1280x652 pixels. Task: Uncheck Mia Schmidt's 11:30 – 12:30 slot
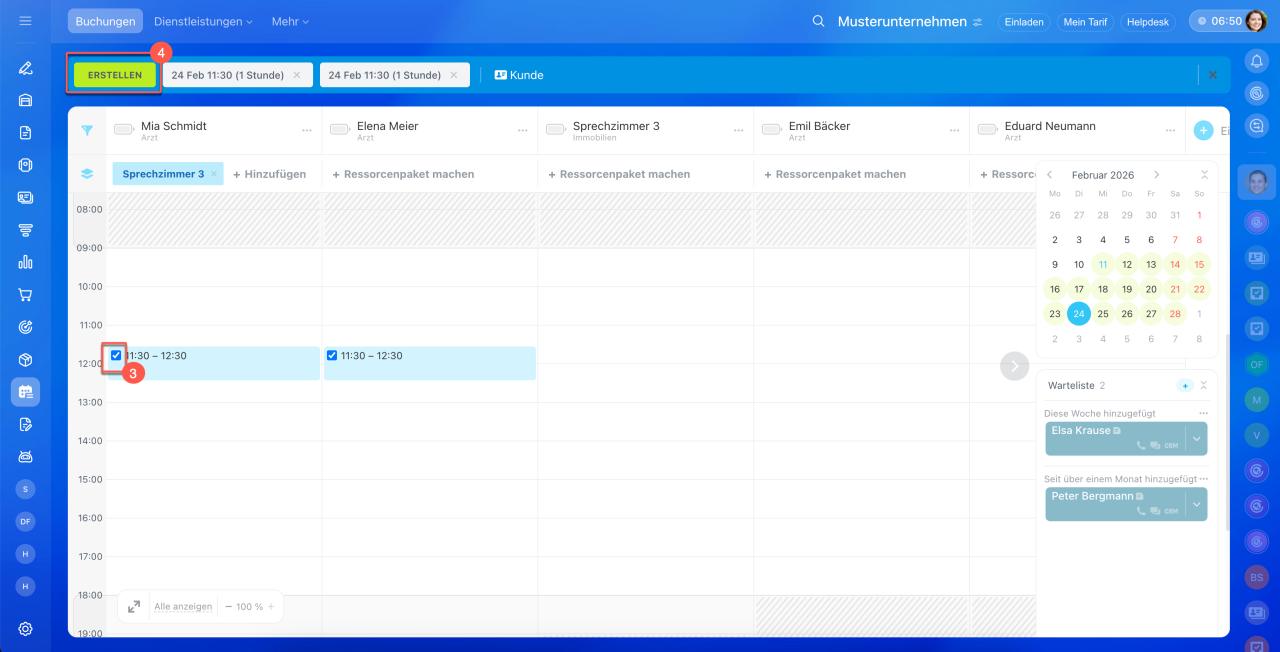point(117,355)
